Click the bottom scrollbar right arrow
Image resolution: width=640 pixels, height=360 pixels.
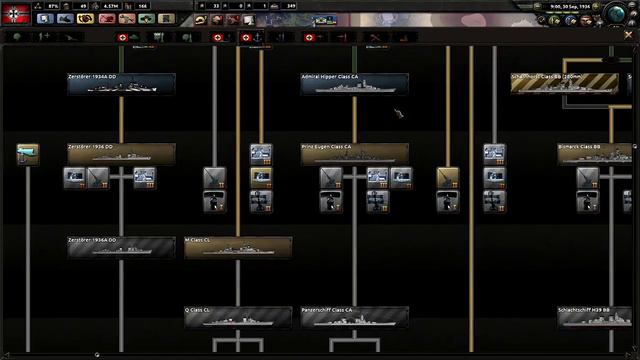tap(628, 355)
